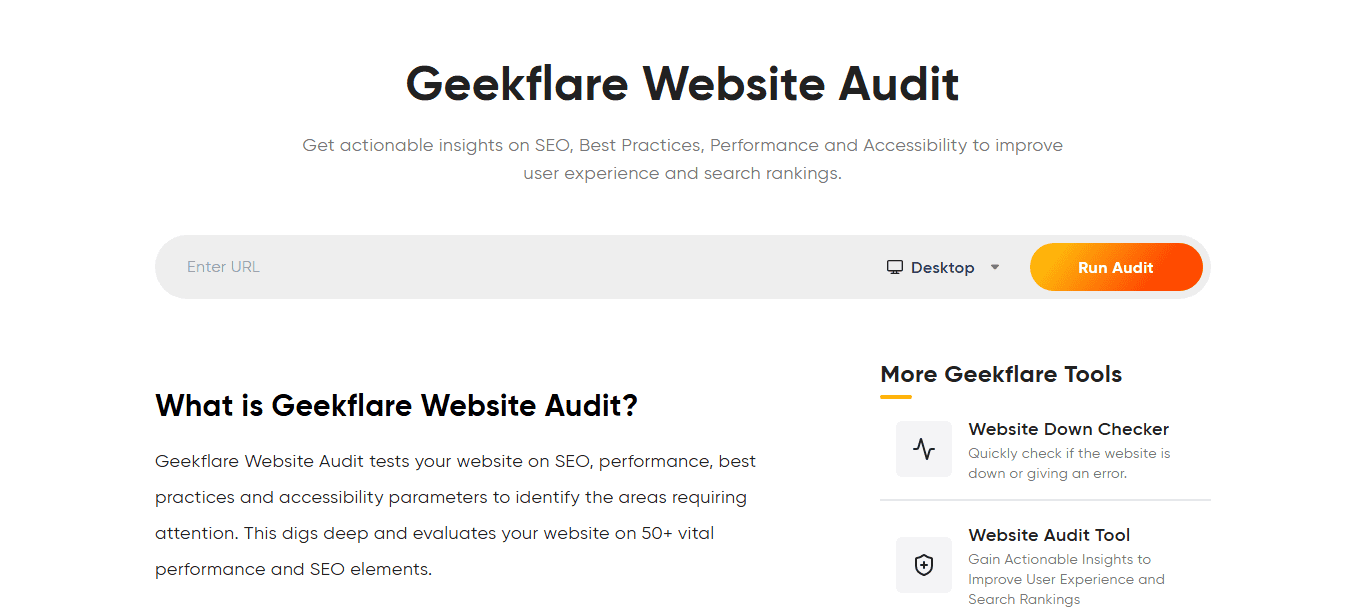This screenshot has width=1366, height=607.
Task: Click the word Desktop in the selector
Action: [942, 268]
